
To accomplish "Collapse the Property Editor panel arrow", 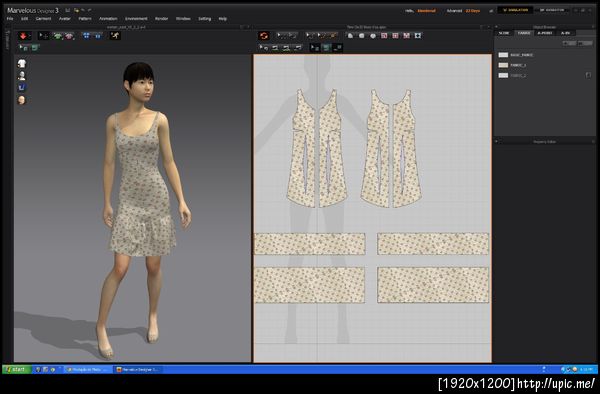I will [496, 142].
